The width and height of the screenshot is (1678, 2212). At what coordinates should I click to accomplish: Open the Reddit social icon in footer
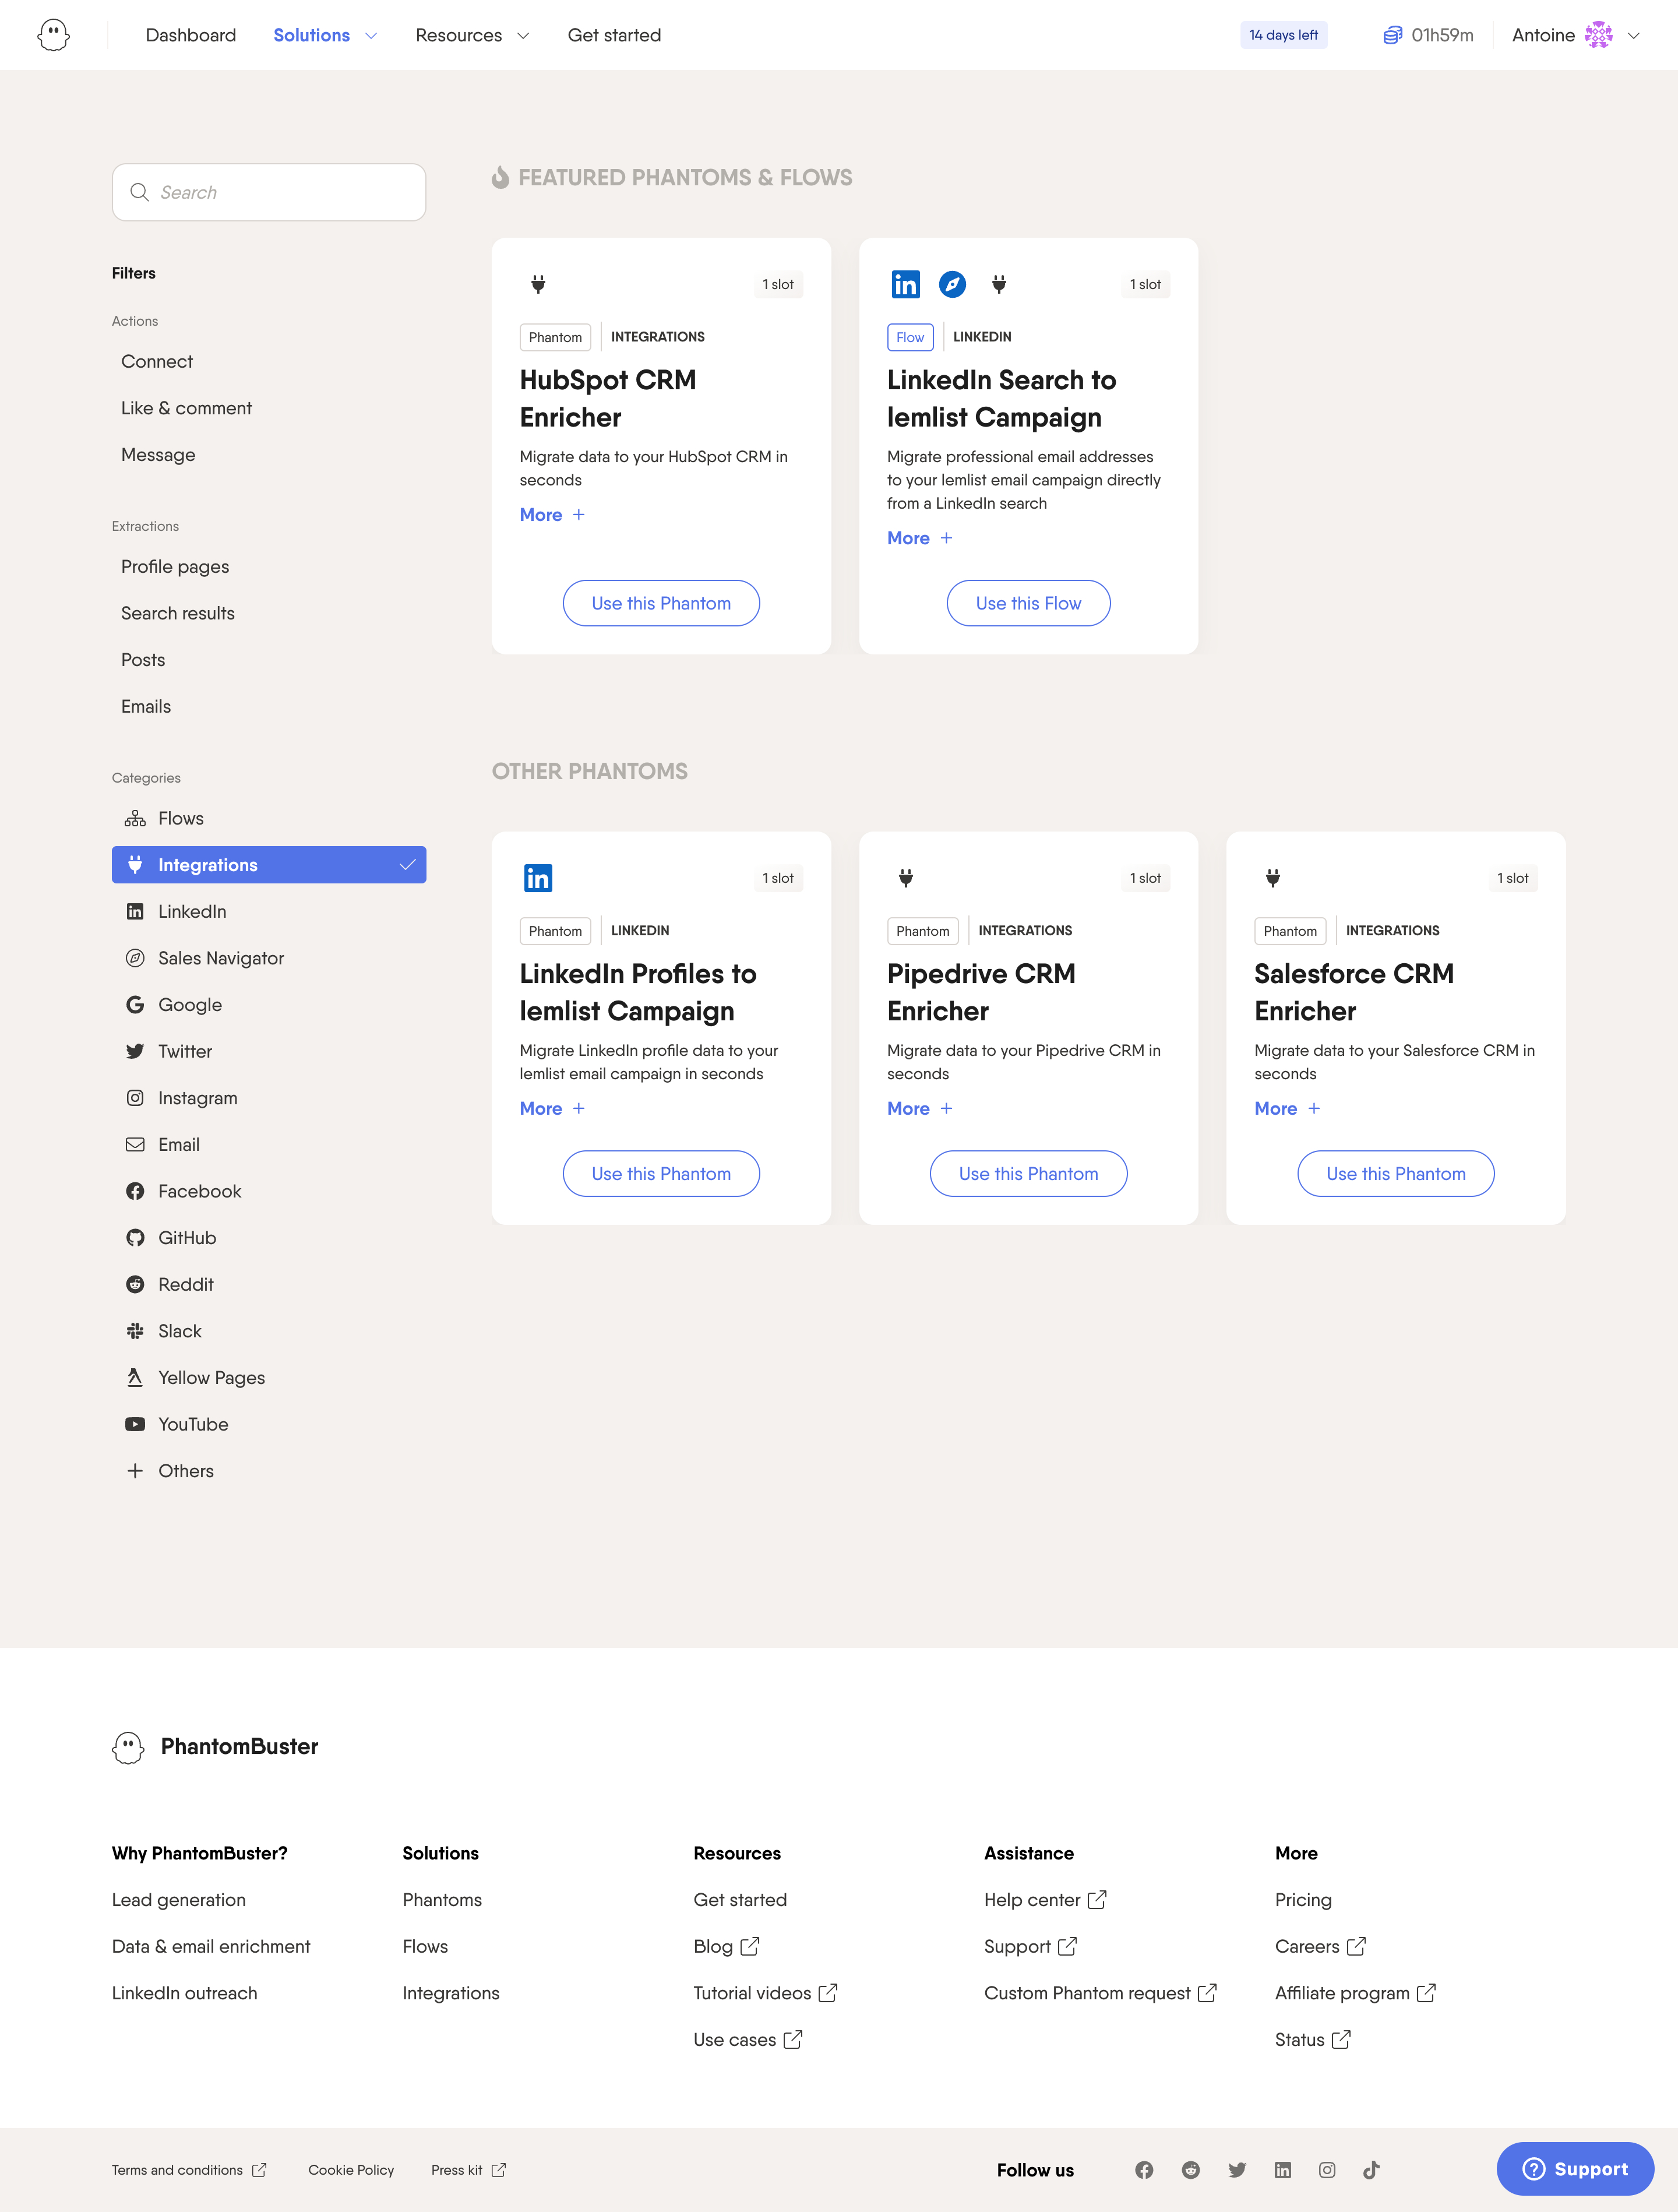pyautogui.click(x=1190, y=2169)
